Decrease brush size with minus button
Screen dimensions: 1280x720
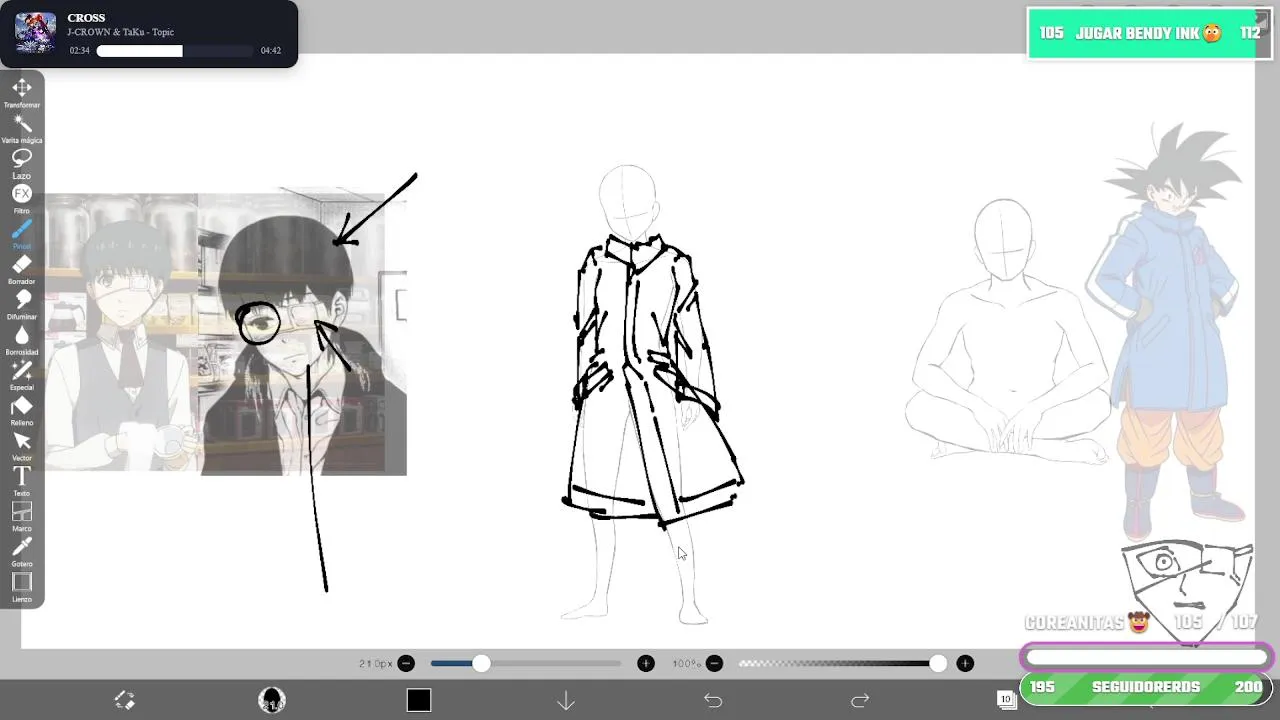[406, 663]
